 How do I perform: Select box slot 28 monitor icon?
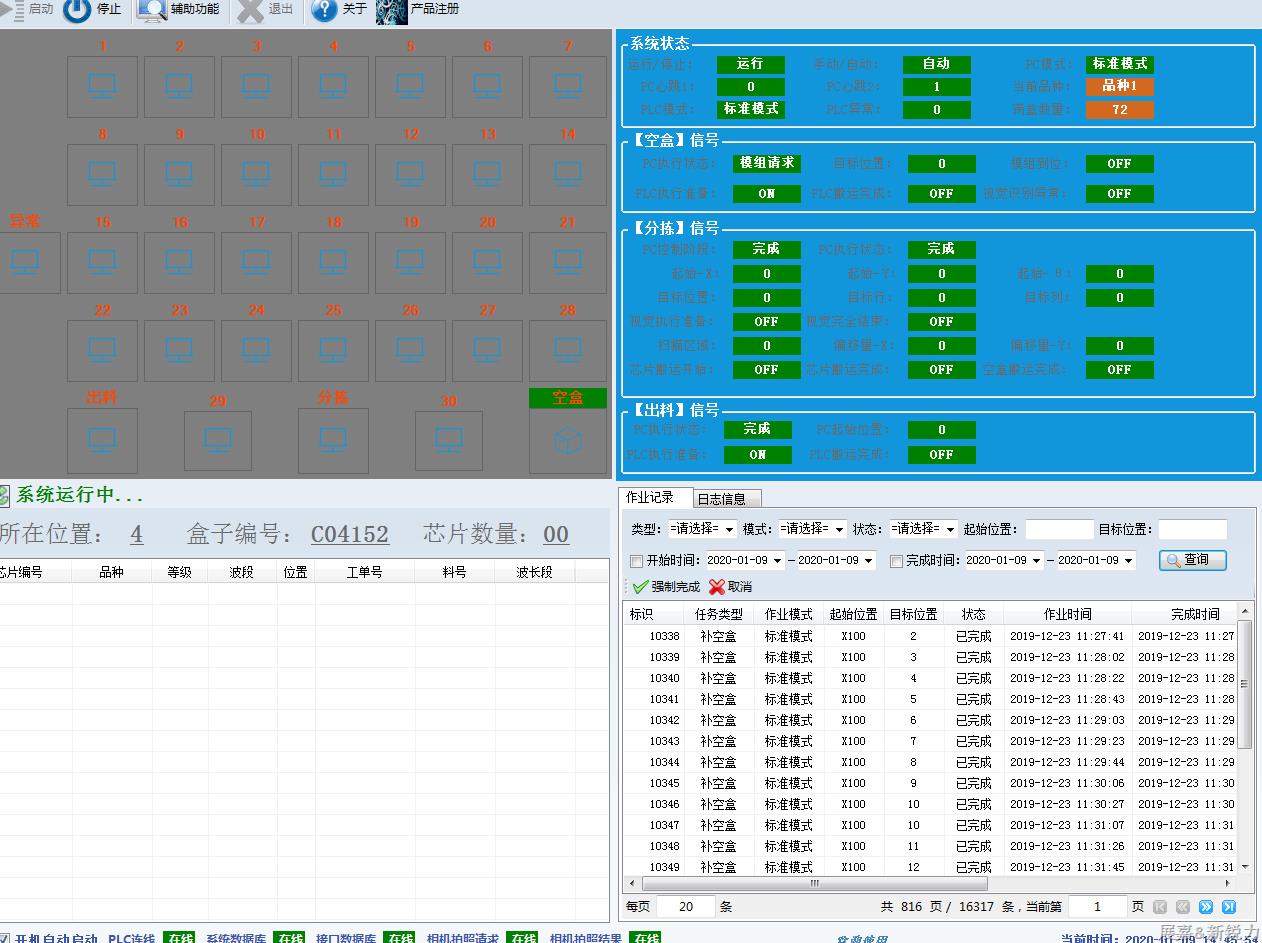point(567,350)
